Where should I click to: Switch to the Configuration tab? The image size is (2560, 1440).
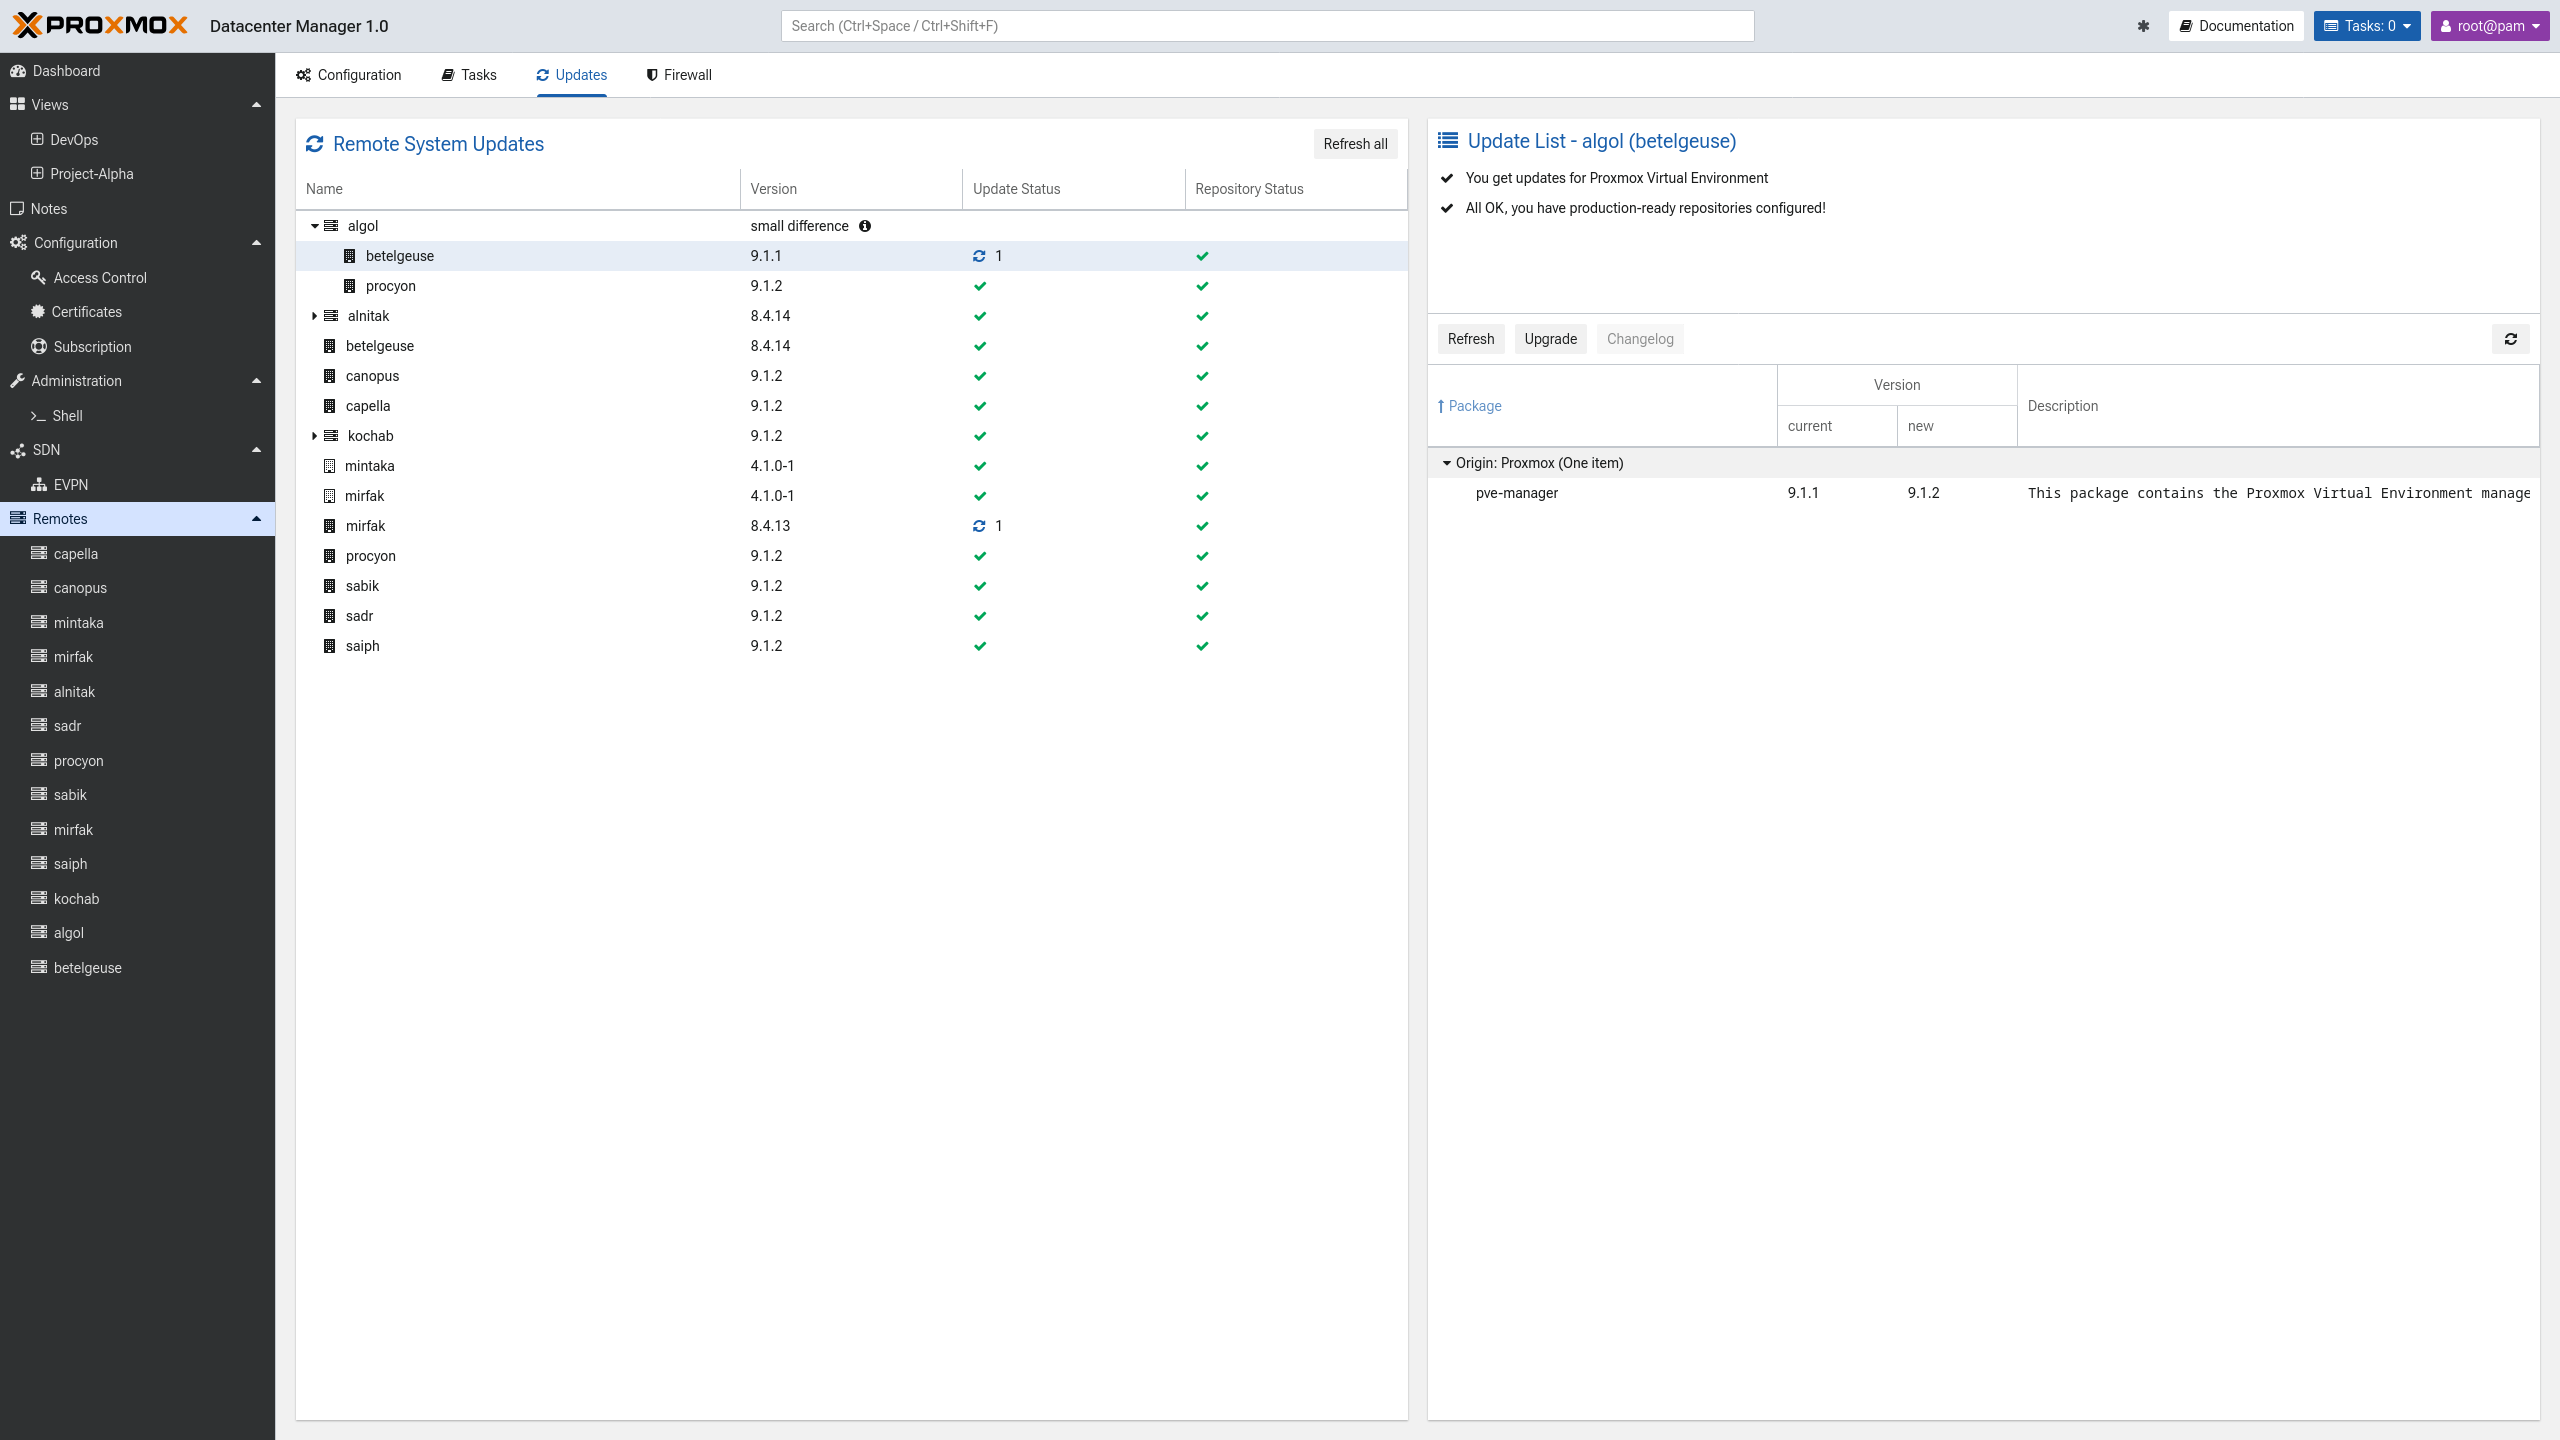coord(349,75)
